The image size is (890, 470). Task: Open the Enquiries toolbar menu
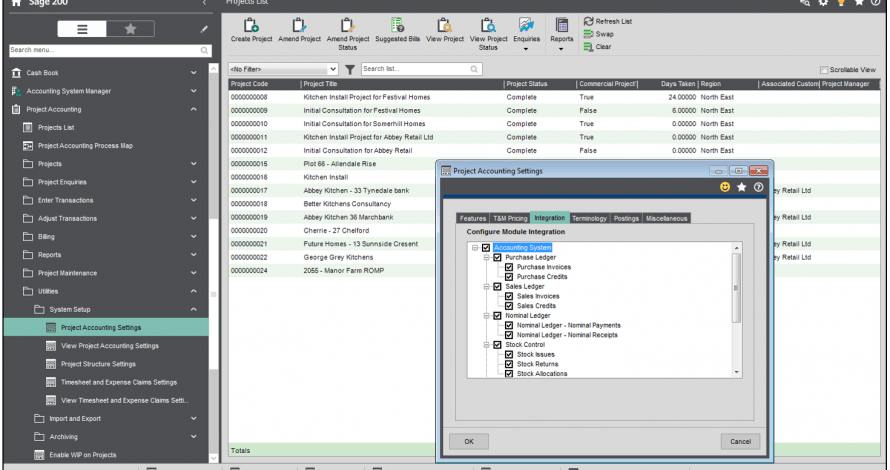click(x=526, y=34)
